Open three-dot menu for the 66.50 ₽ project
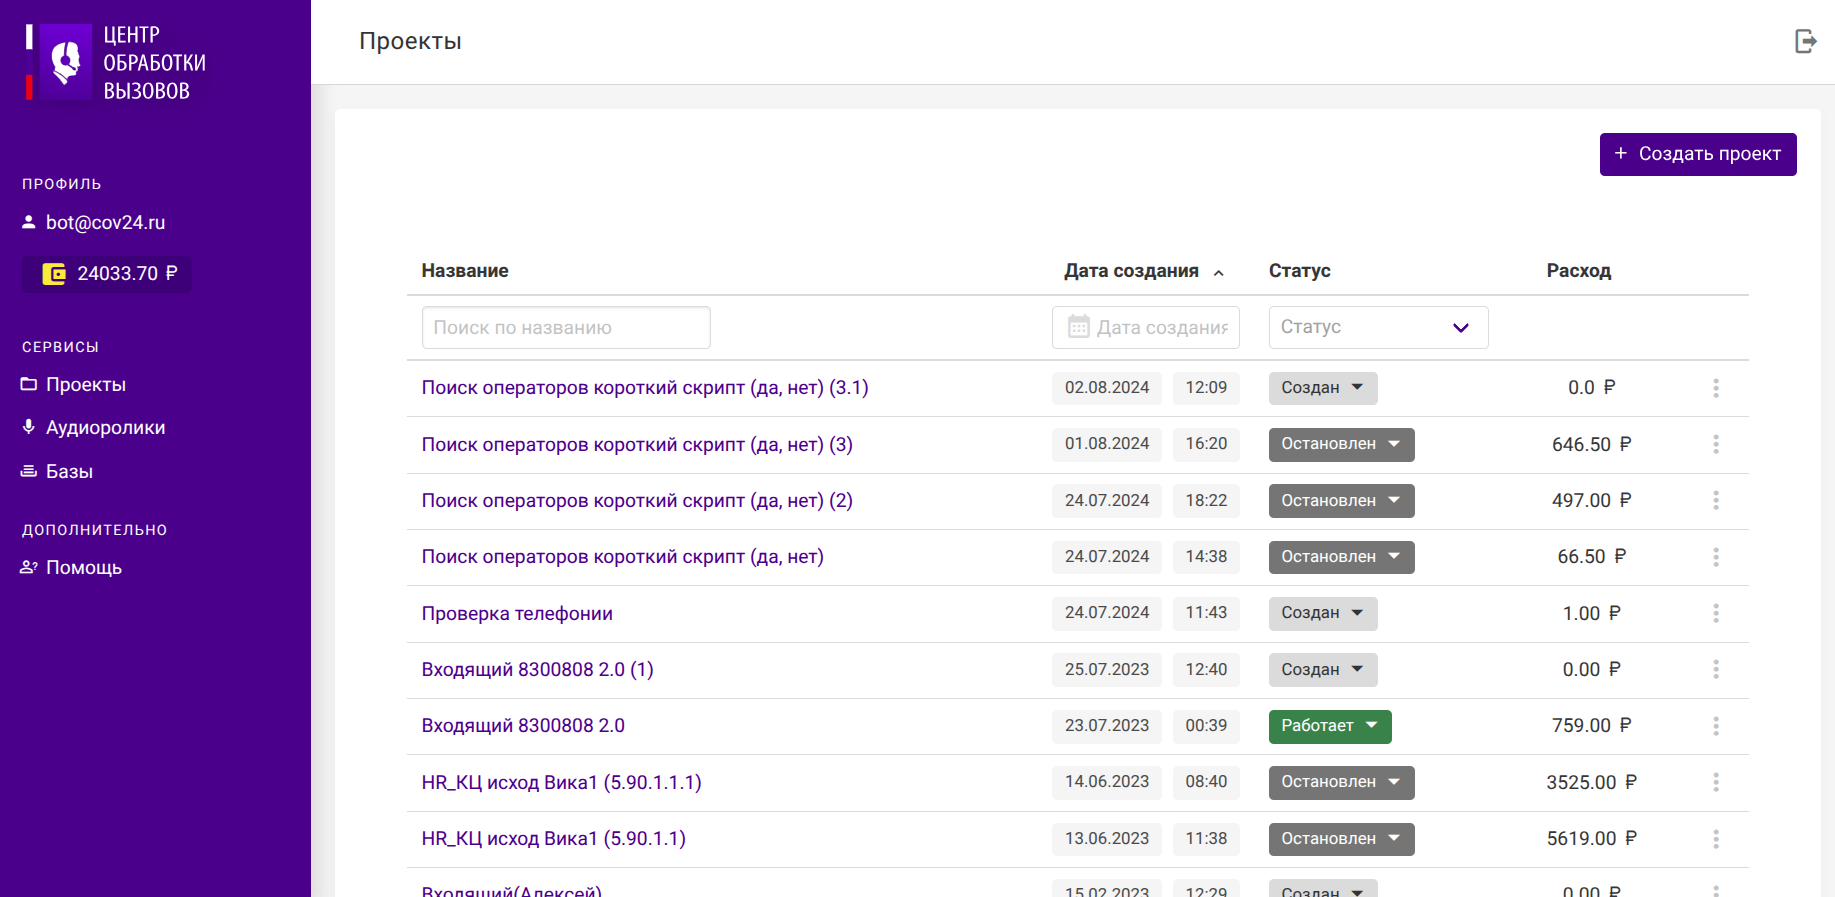This screenshot has width=1835, height=897. (x=1716, y=557)
